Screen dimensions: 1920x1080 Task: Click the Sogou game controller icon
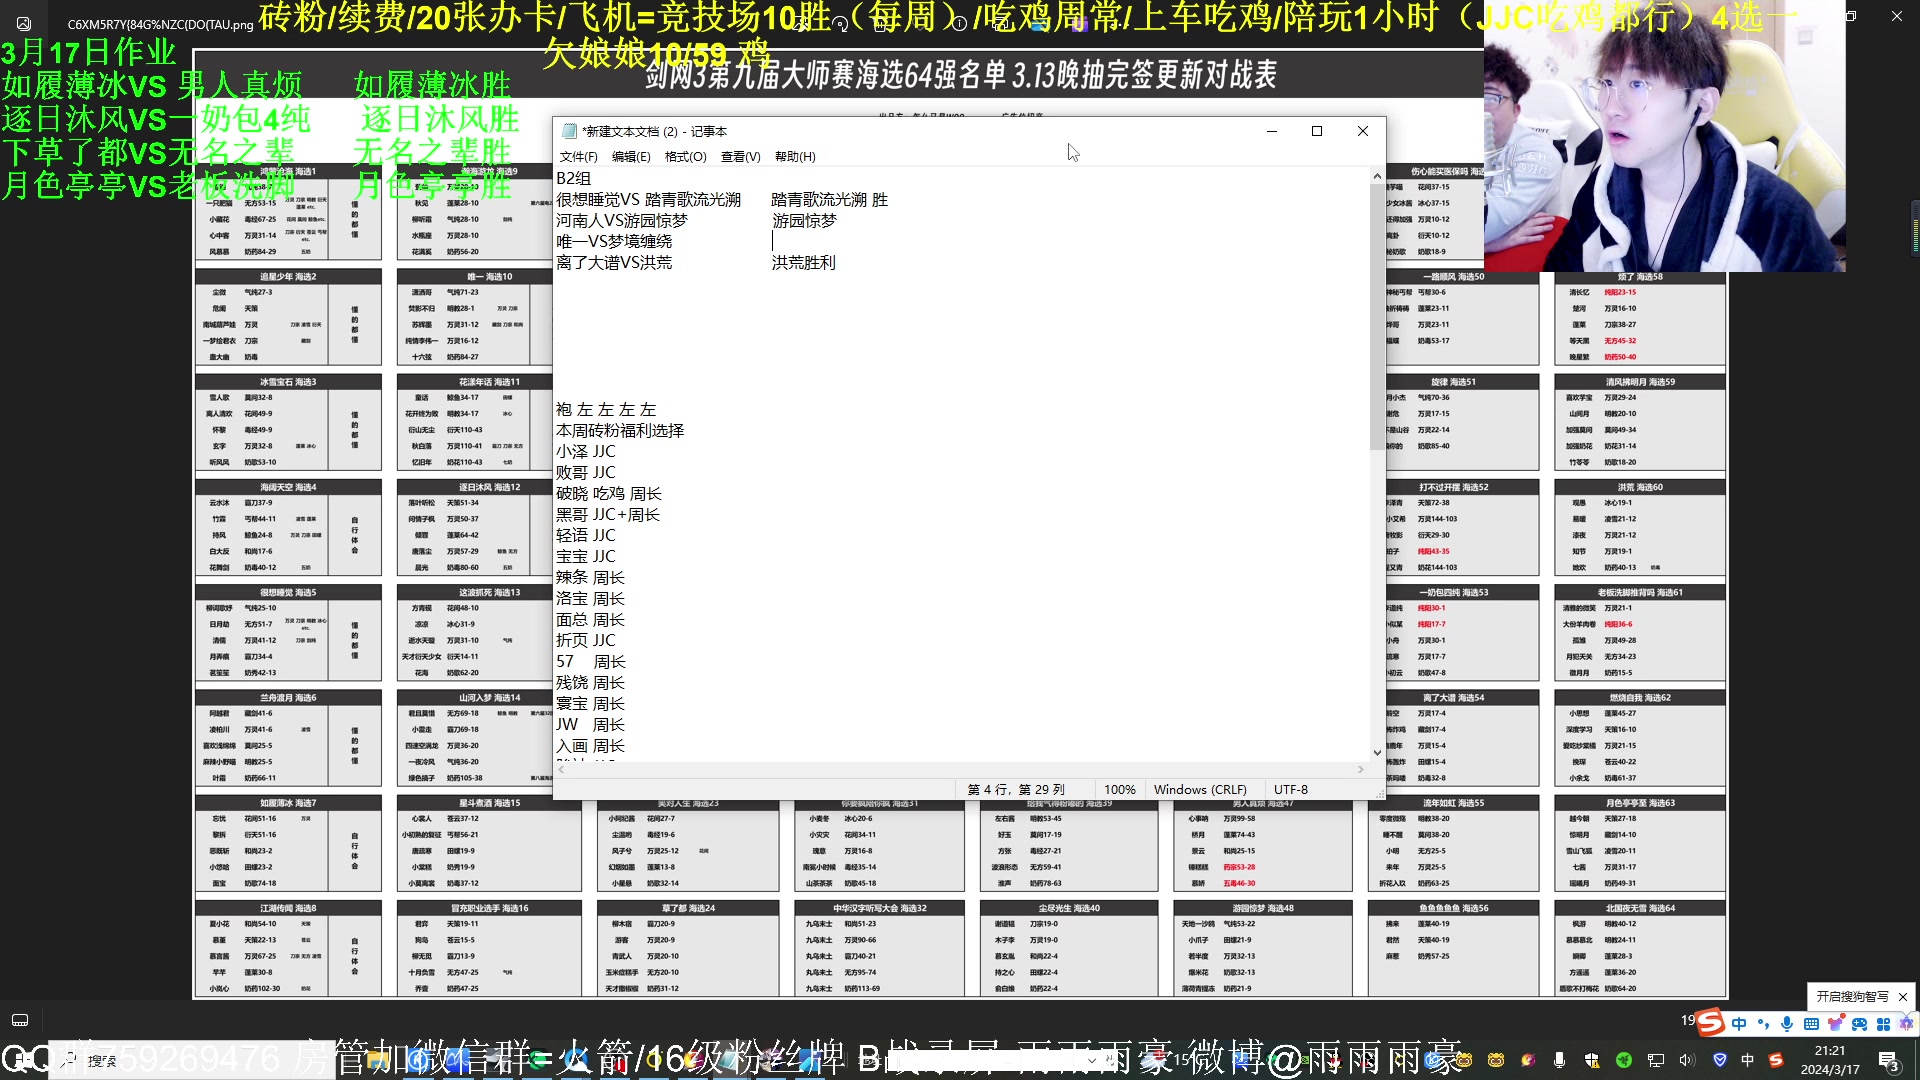(x=1859, y=1024)
